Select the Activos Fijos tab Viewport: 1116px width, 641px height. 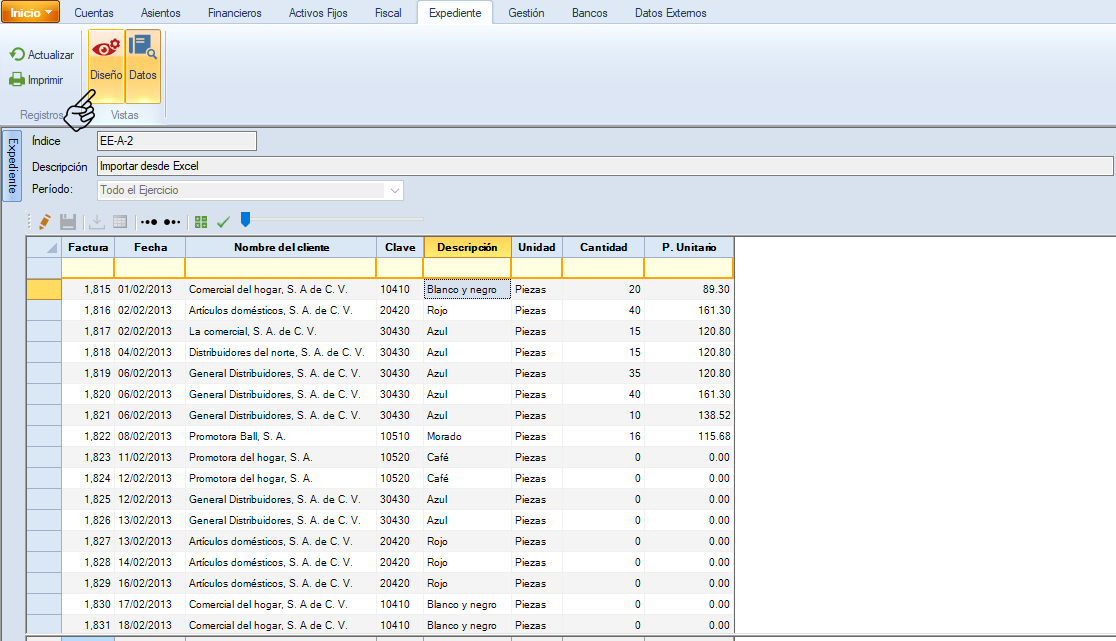316,13
